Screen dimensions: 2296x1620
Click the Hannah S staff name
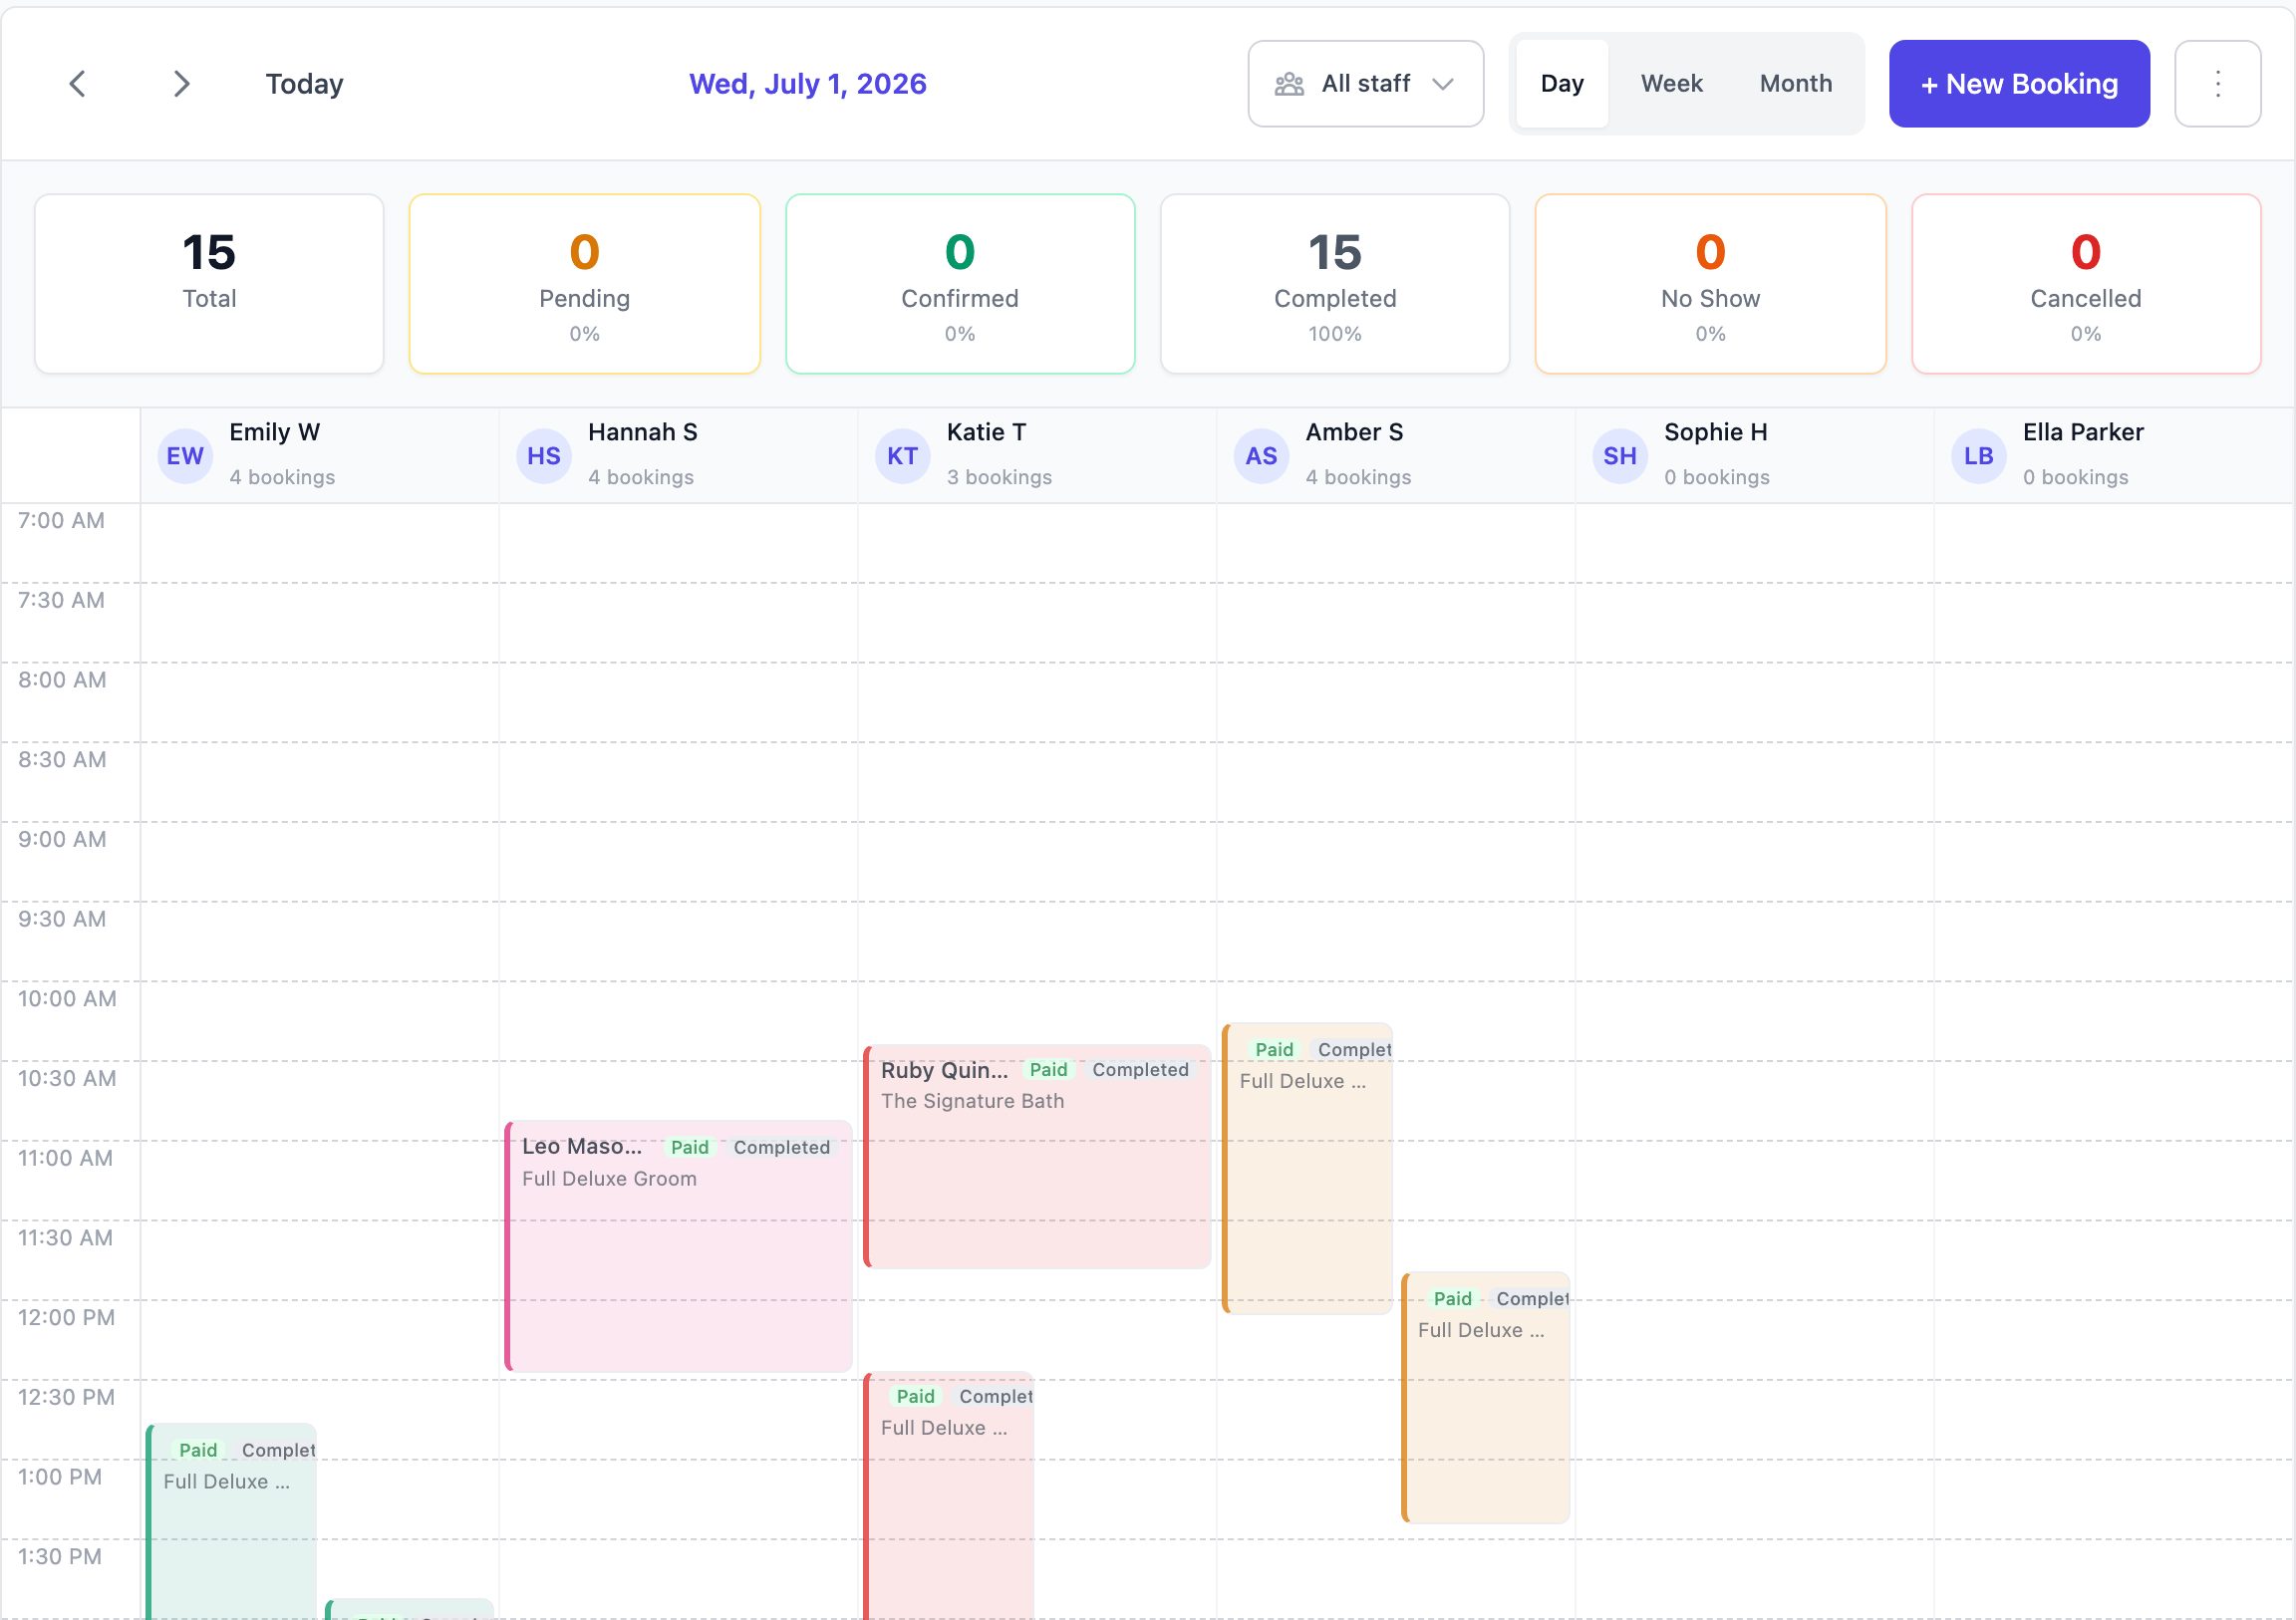point(643,432)
